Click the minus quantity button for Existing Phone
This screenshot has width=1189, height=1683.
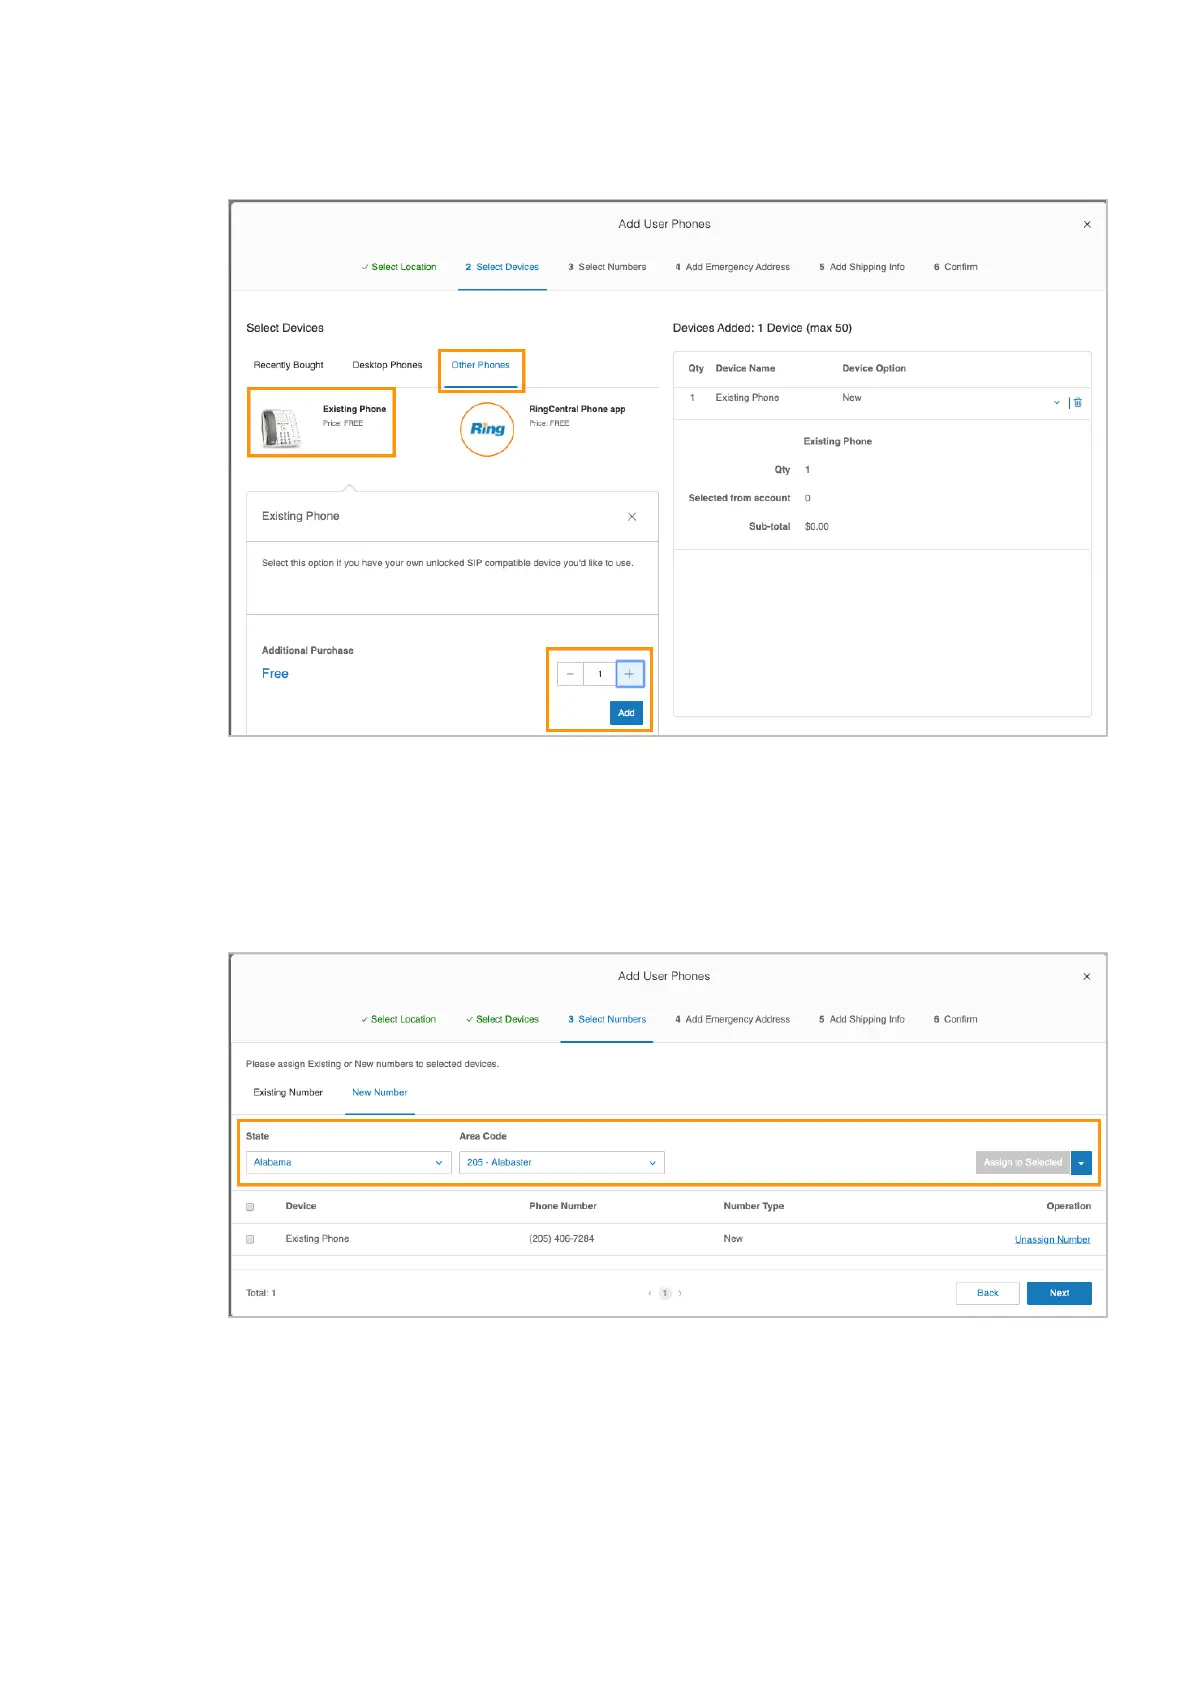(570, 674)
